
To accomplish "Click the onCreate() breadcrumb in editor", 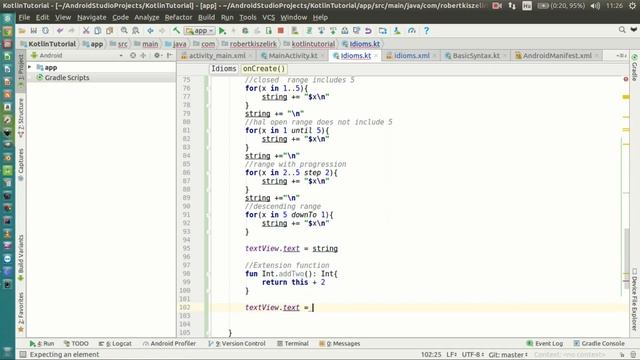I will tap(264, 69).
